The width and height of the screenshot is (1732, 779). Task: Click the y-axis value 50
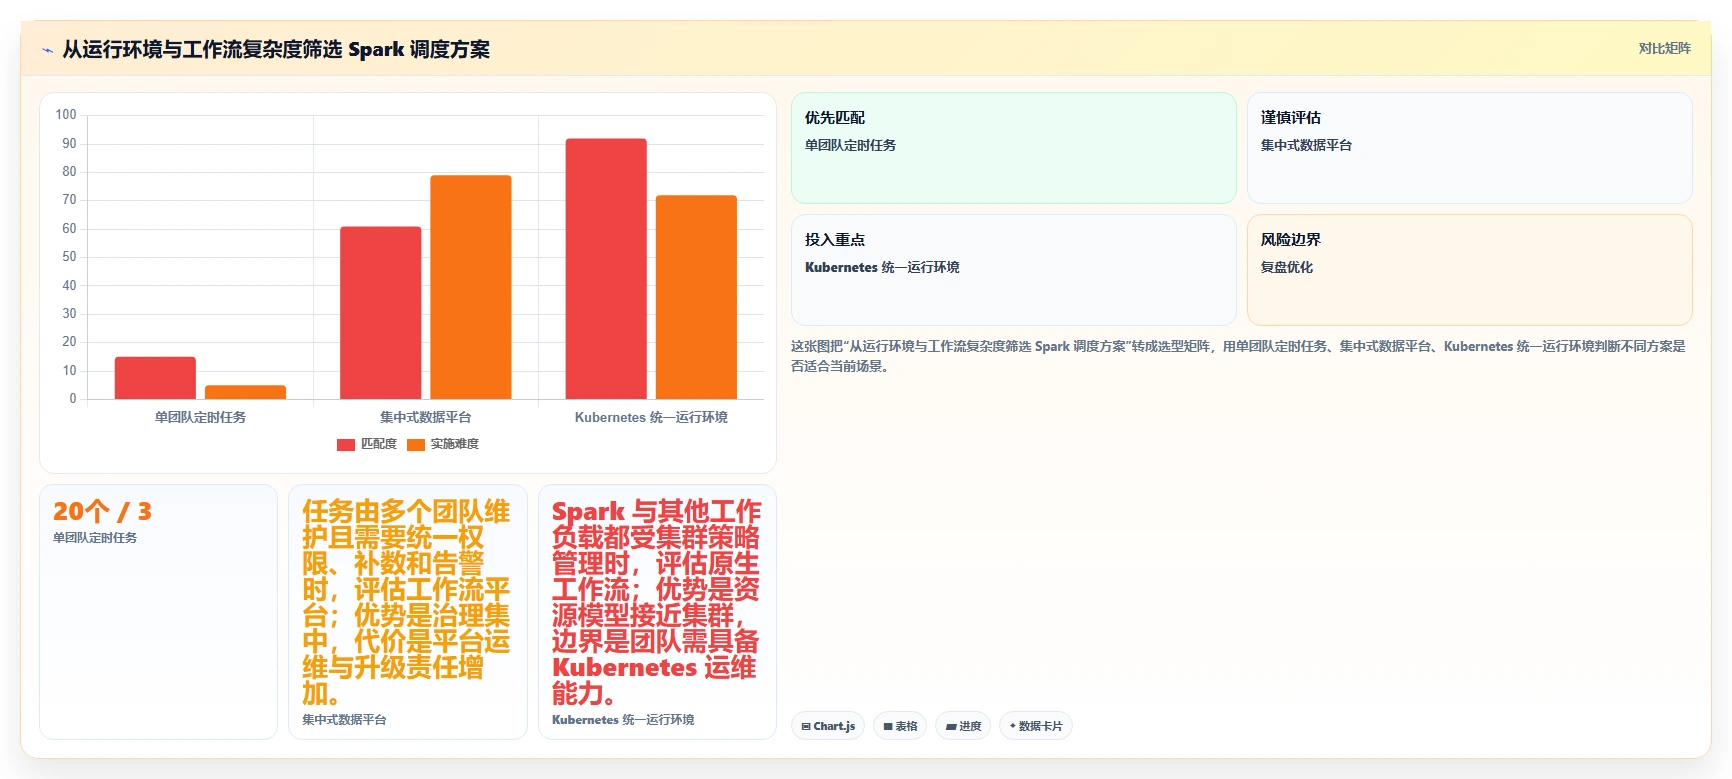click(x=69, y=257)
